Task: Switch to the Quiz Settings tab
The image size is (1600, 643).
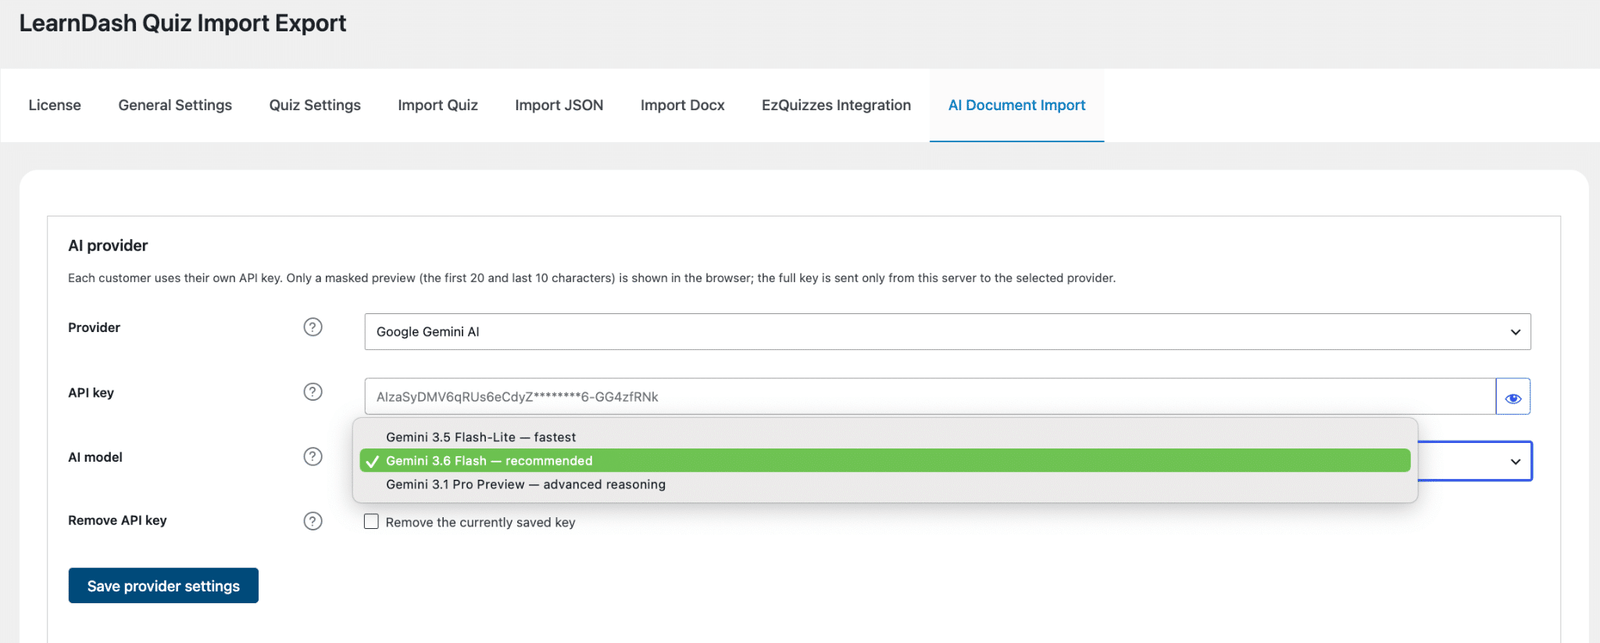Action: (x=315, y=105)
